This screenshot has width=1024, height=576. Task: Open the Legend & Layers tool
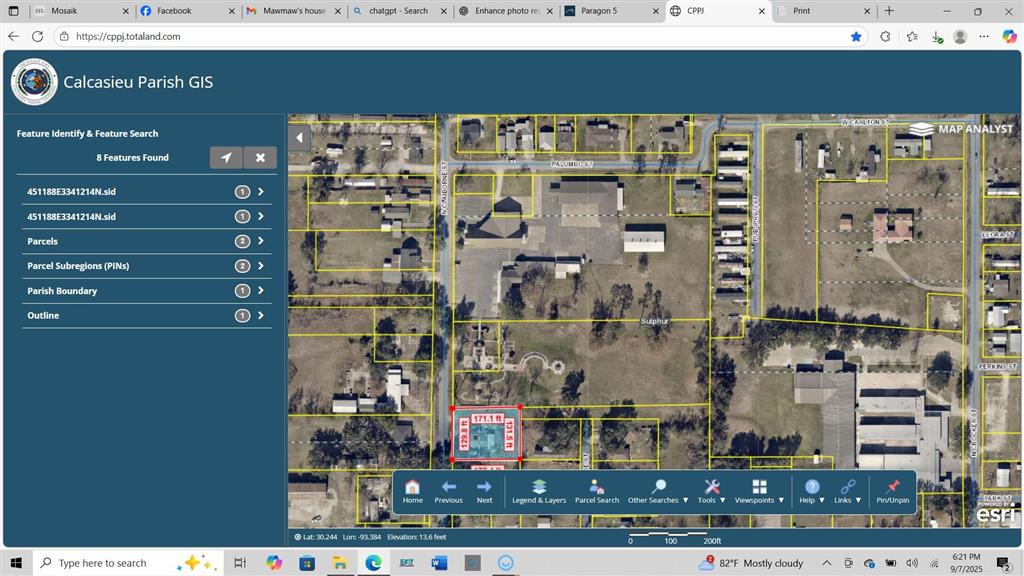click(x=539, y=492)
